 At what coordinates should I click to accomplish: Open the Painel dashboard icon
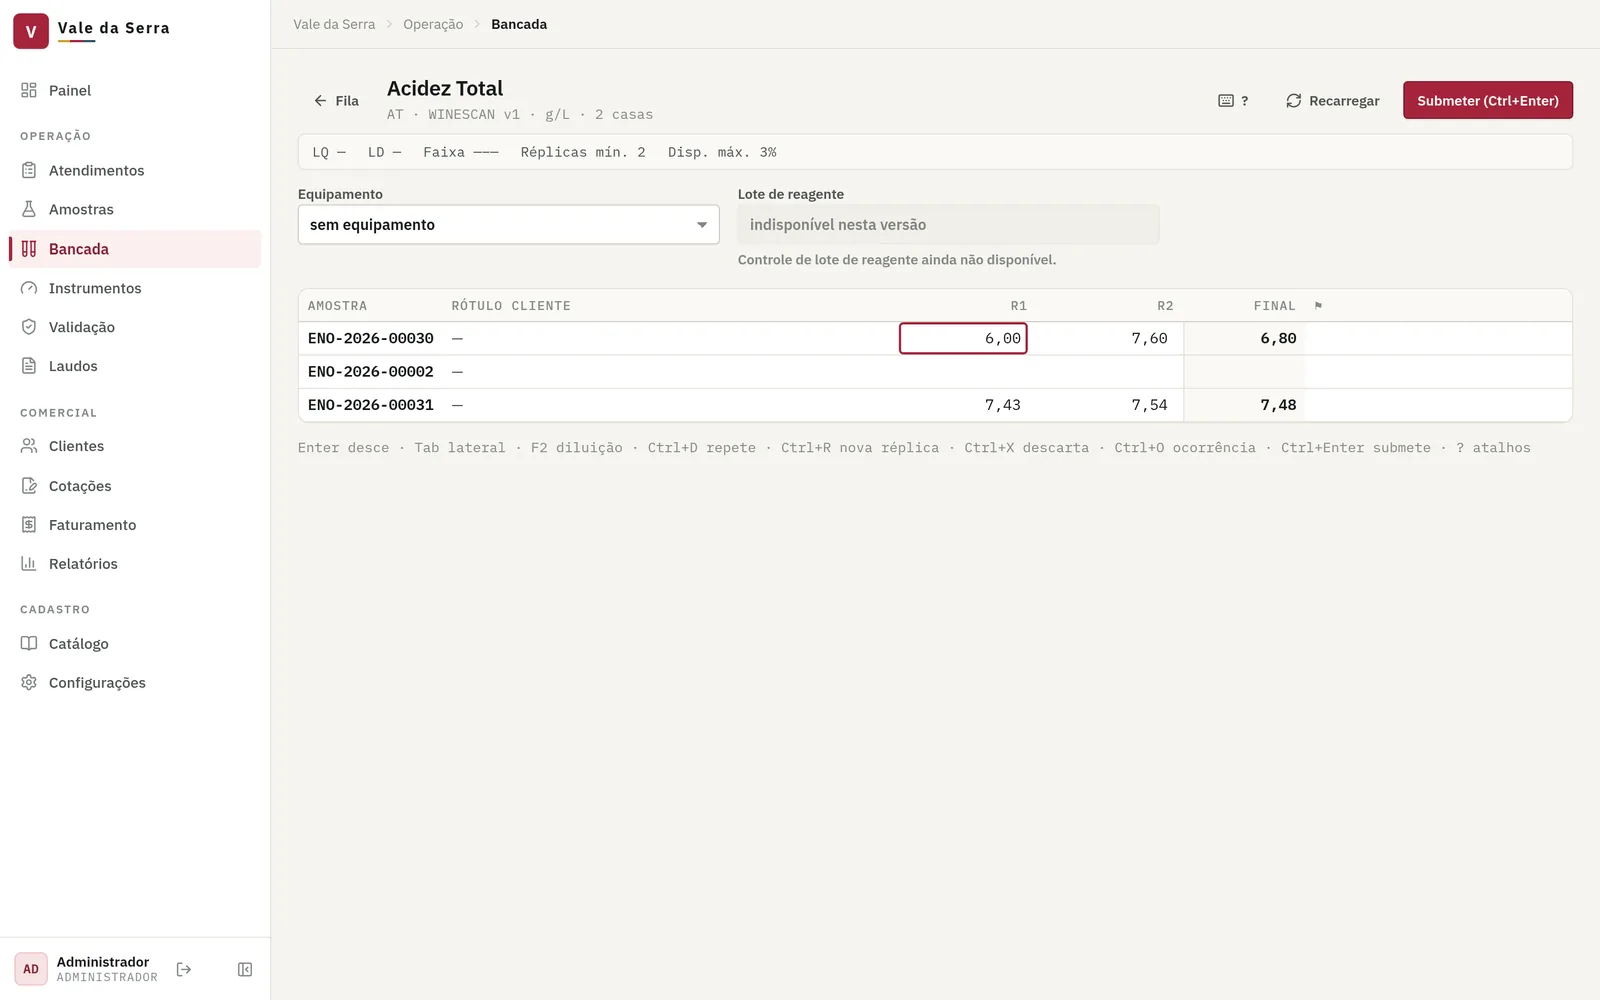tap(29, 90)
